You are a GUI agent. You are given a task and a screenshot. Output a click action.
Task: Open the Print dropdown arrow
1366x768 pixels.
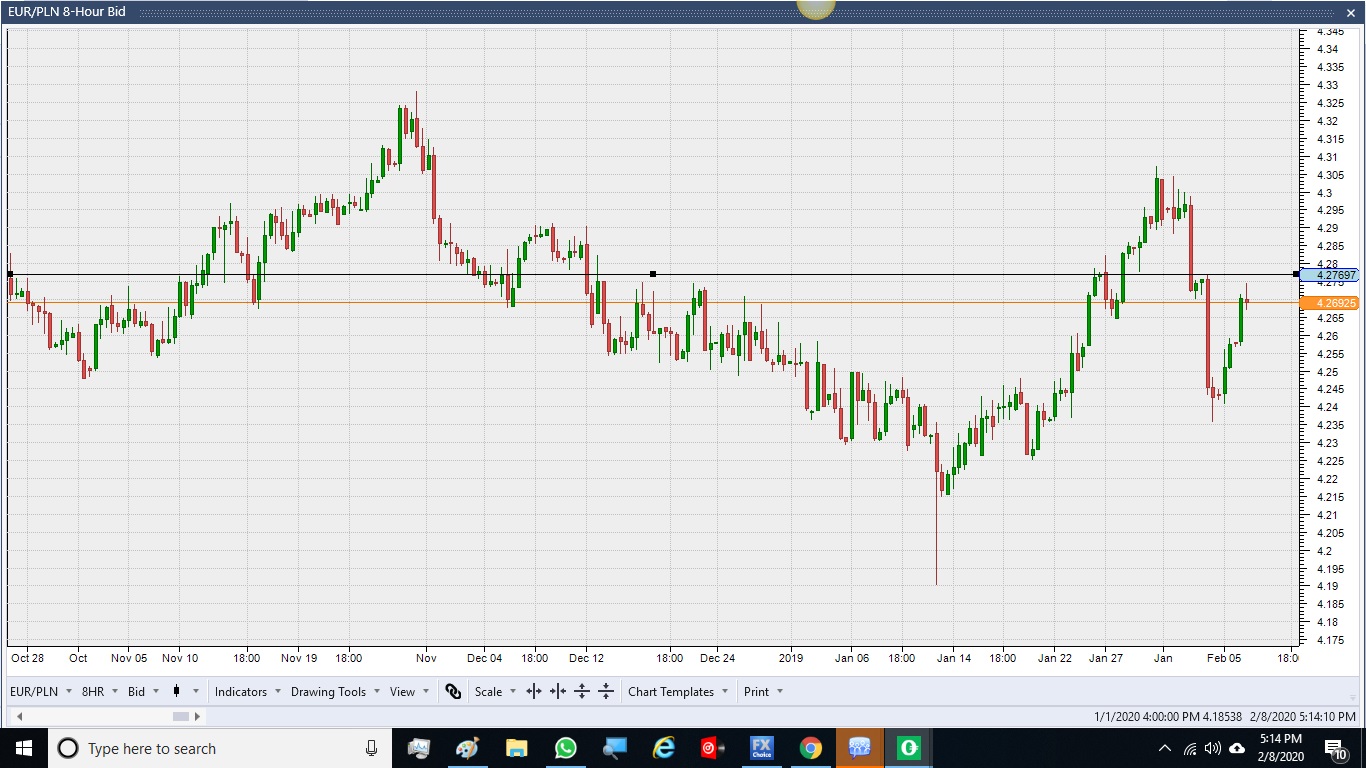tap(780, 691)
